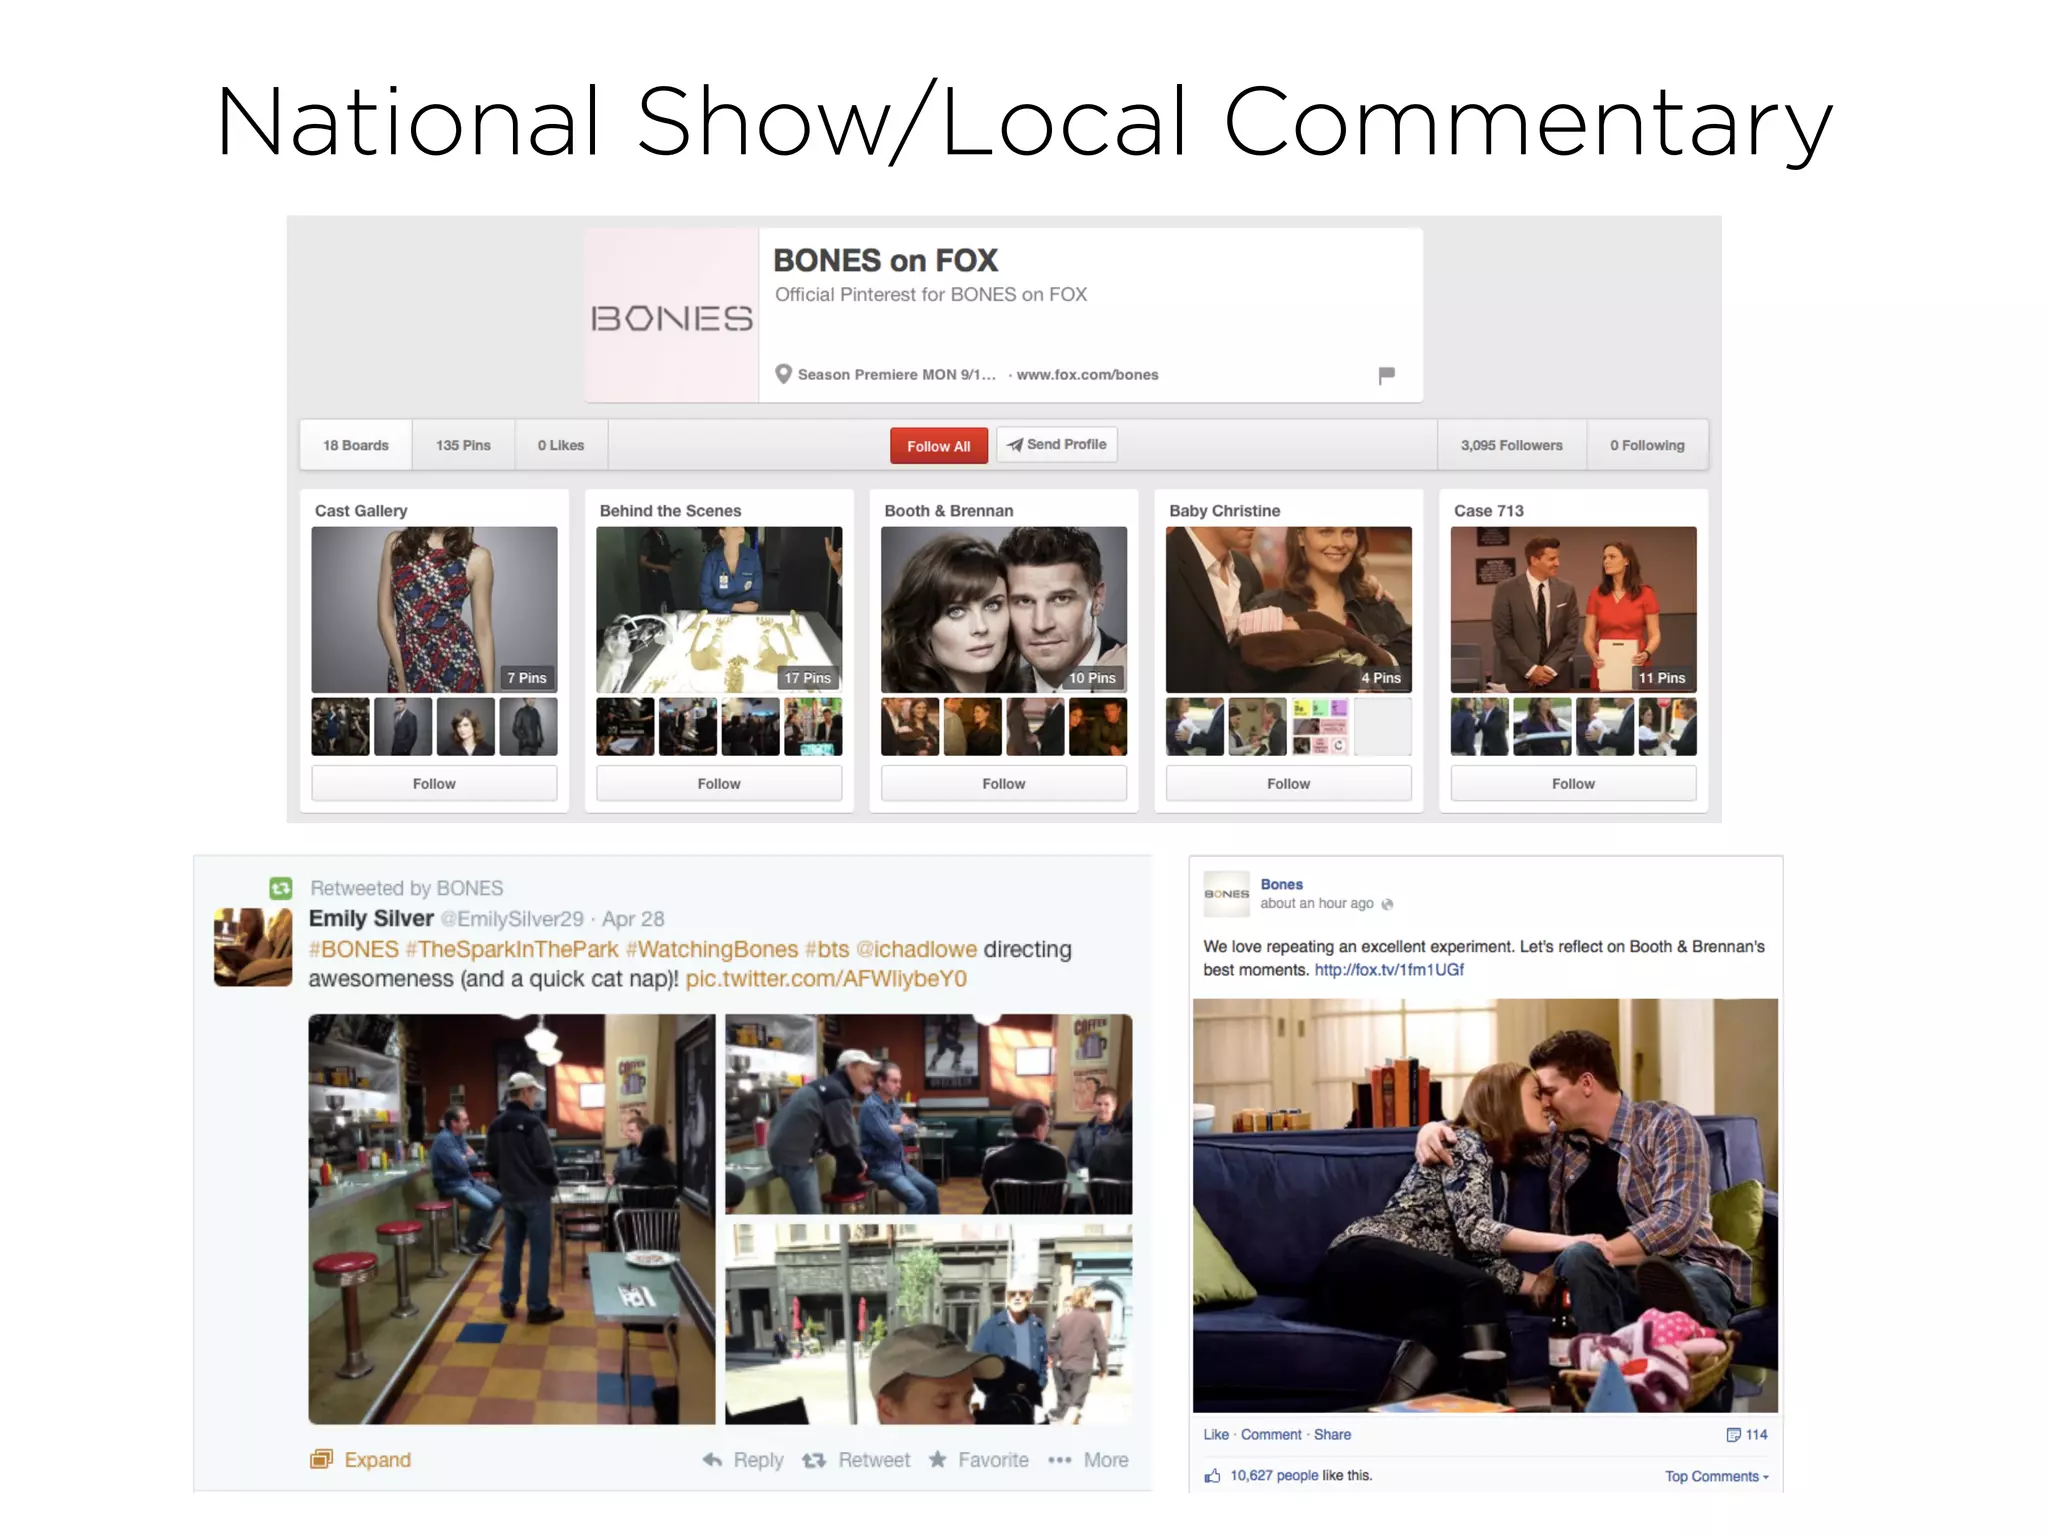Open the 0 Following tab
Viewport: 2048px width, 1536px height.
(1647, 445)
